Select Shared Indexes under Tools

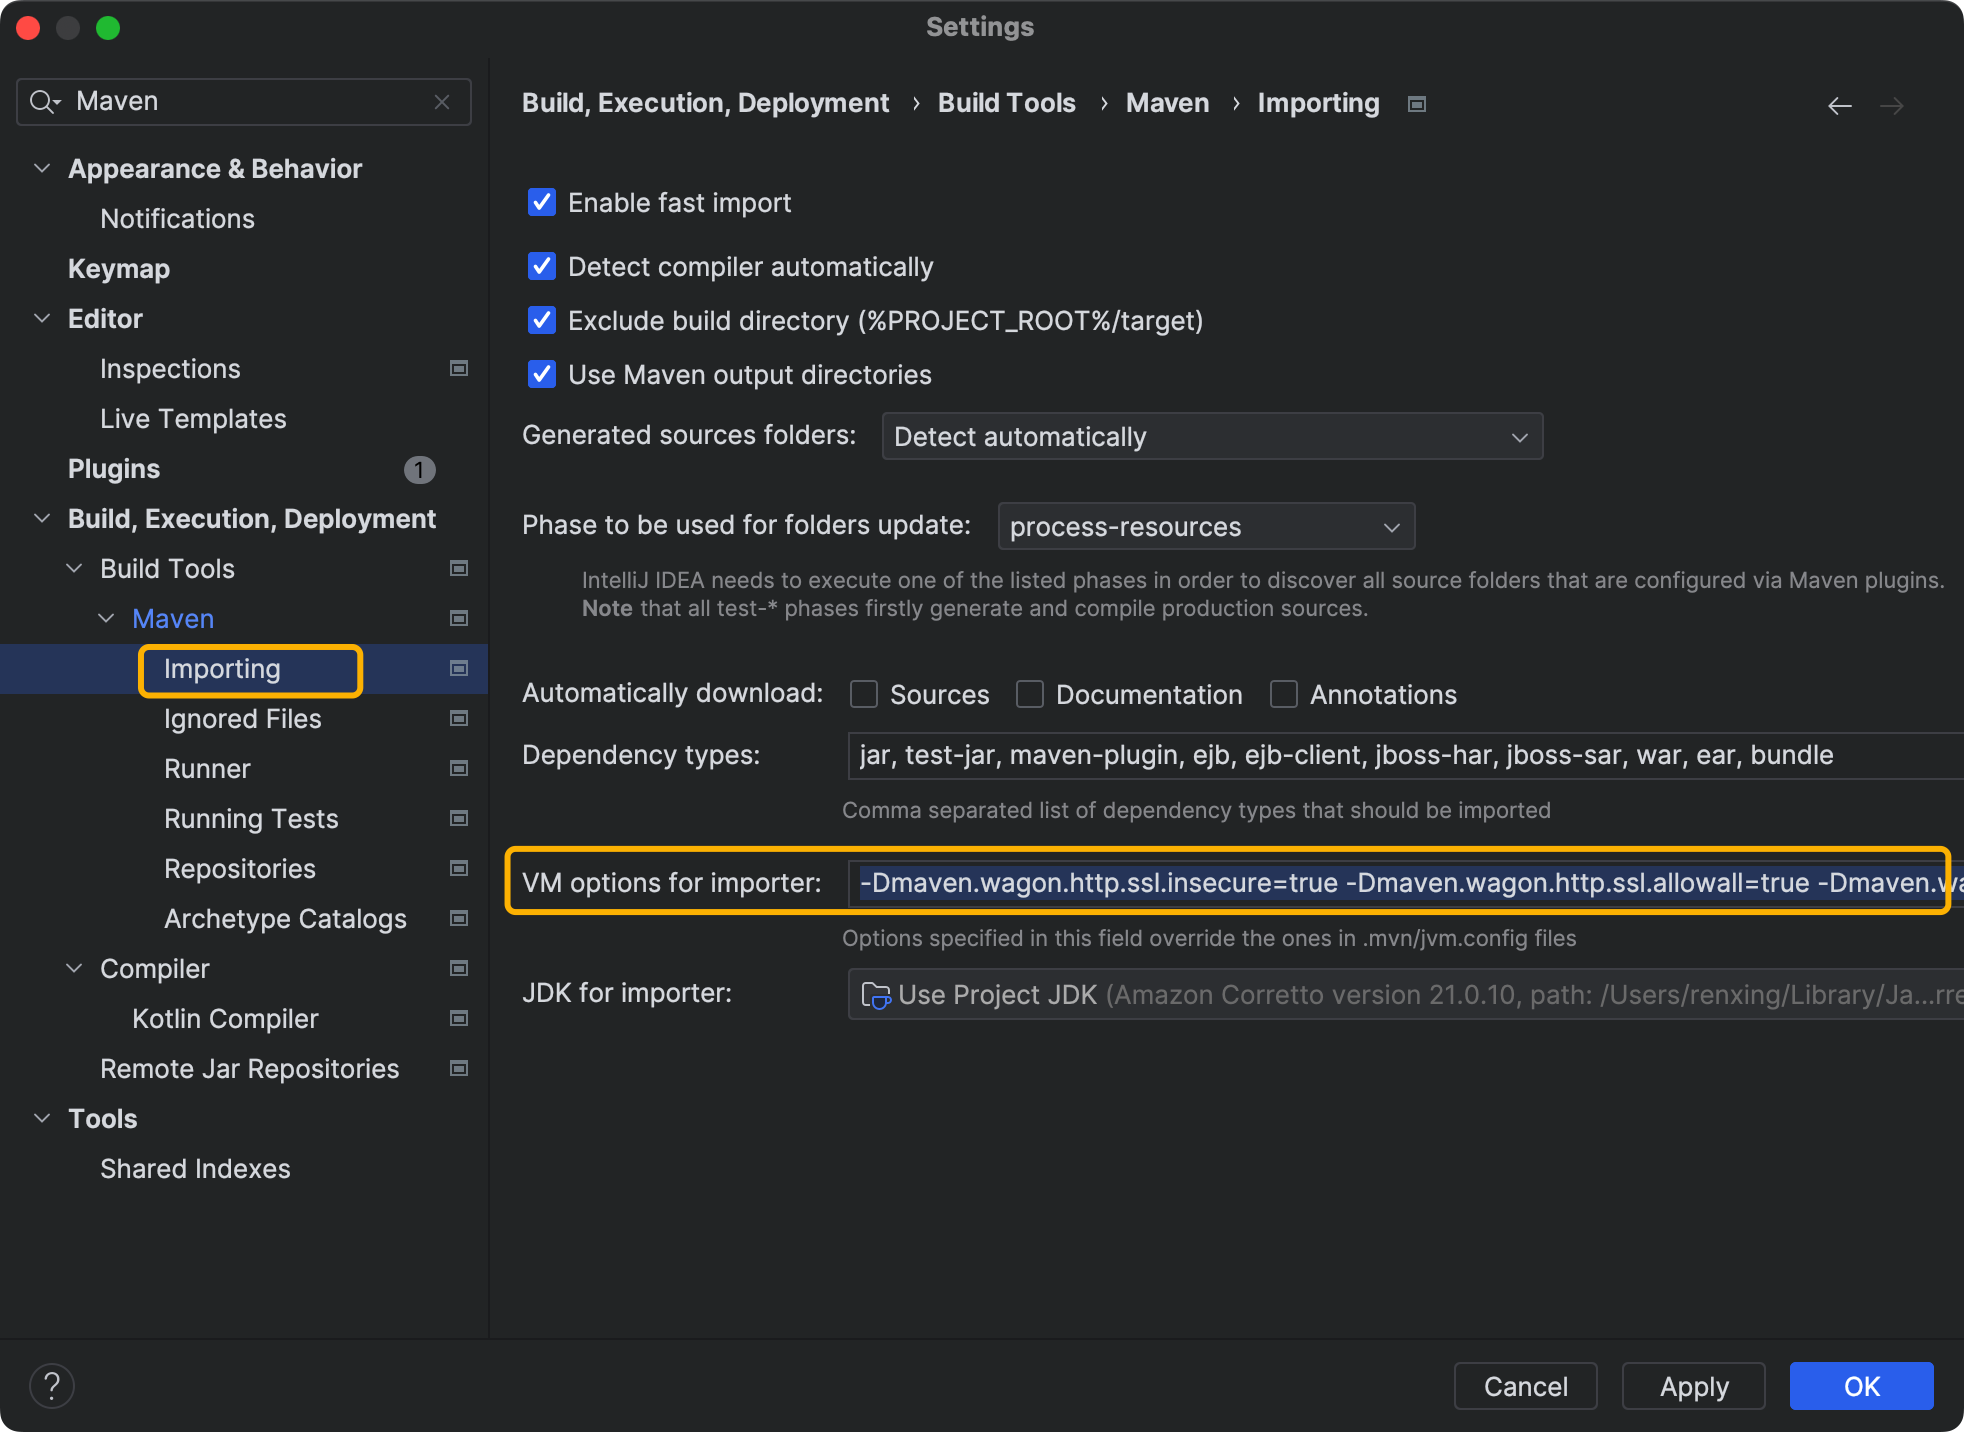195,1169
